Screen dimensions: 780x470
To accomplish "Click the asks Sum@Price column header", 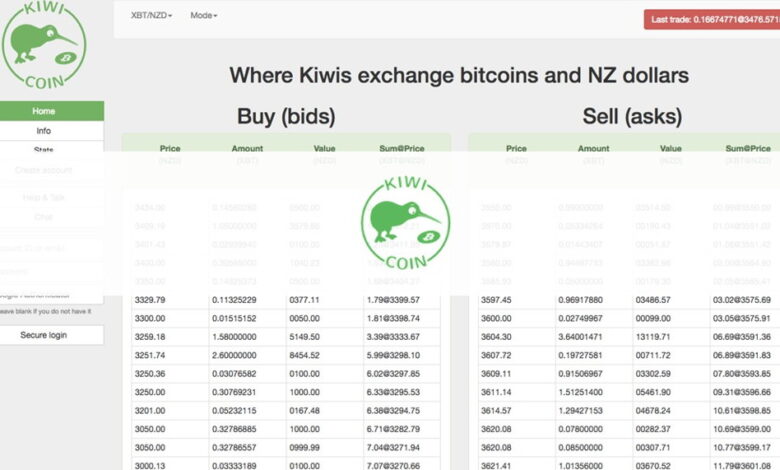I will tap(748, 148).
